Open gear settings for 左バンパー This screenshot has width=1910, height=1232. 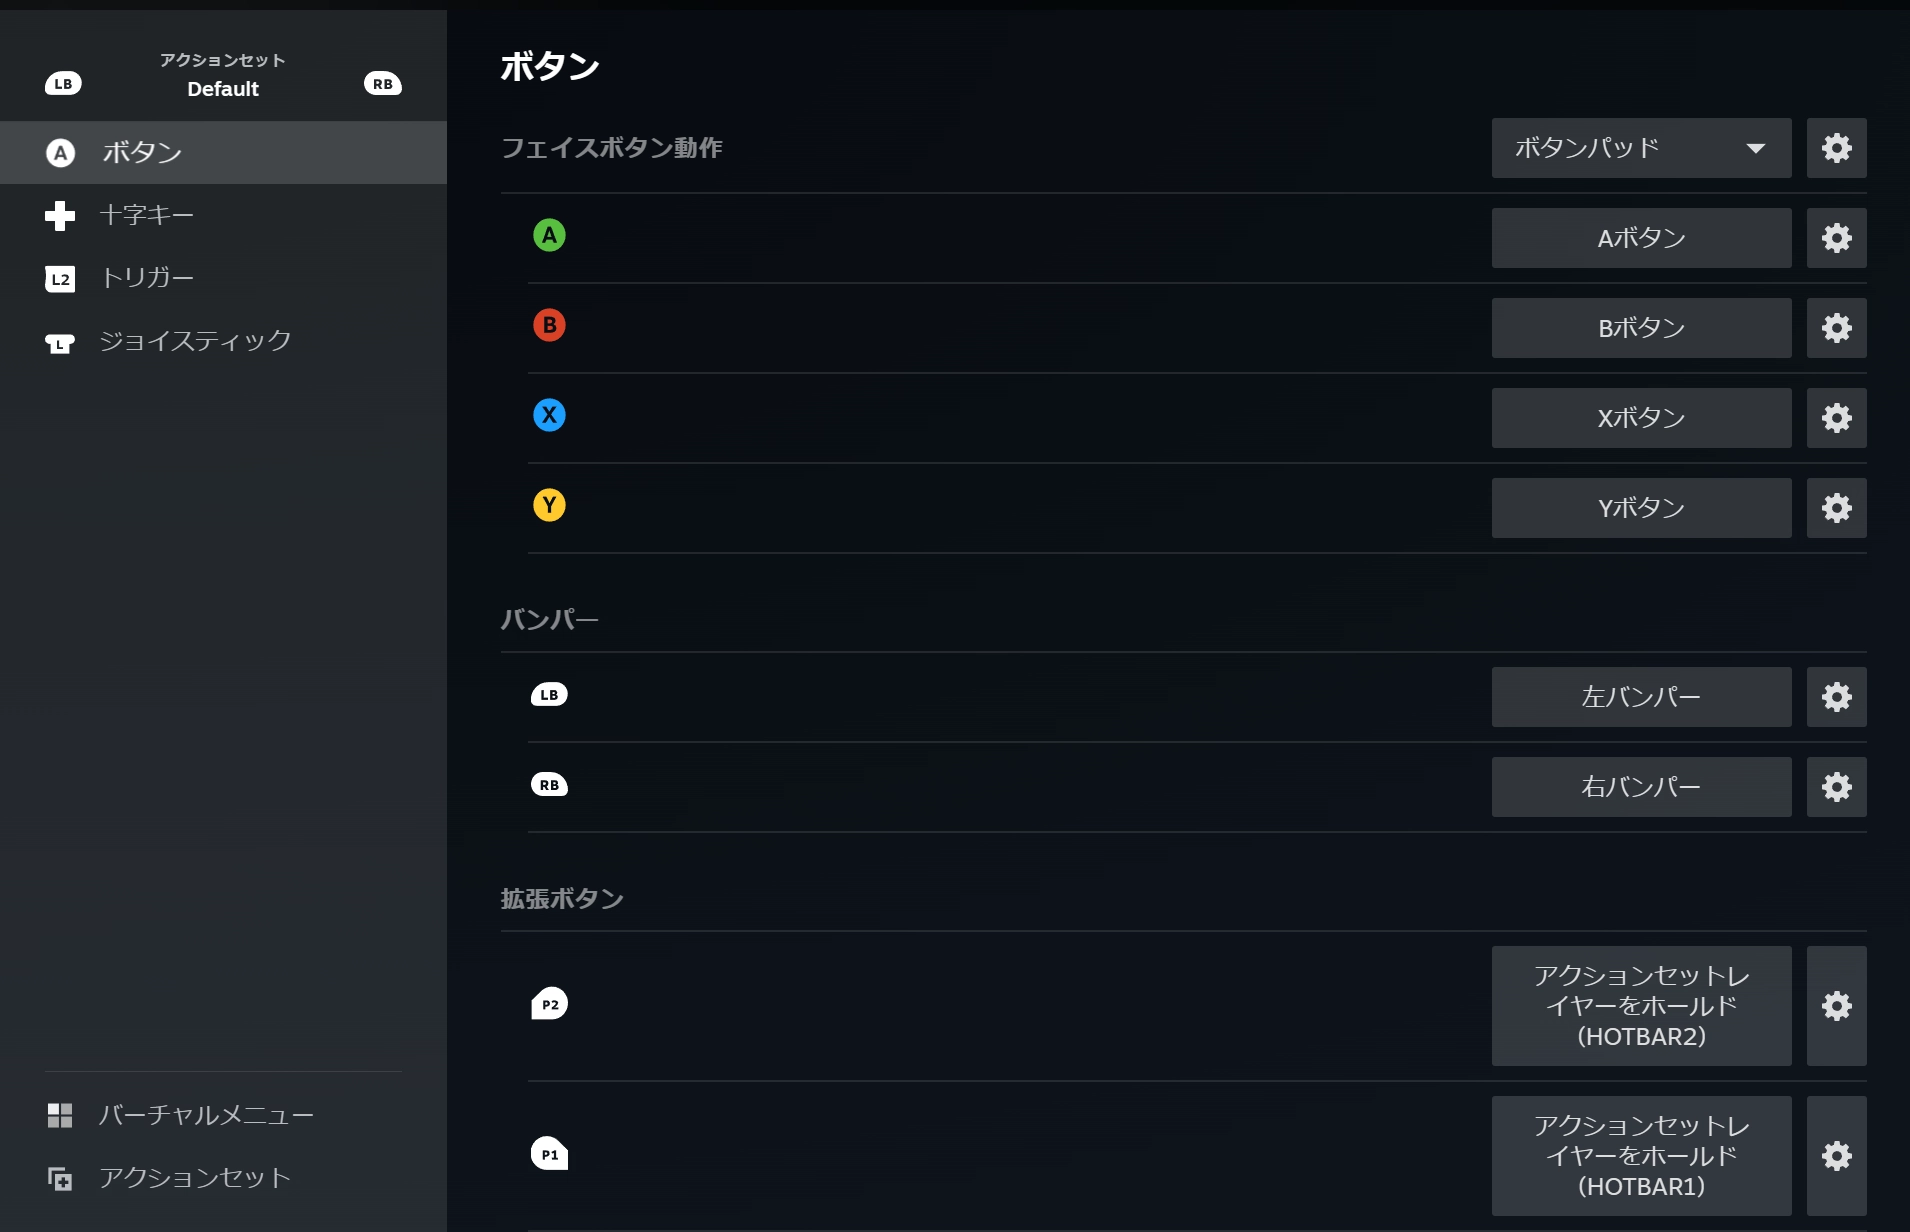coord(1836,697)
